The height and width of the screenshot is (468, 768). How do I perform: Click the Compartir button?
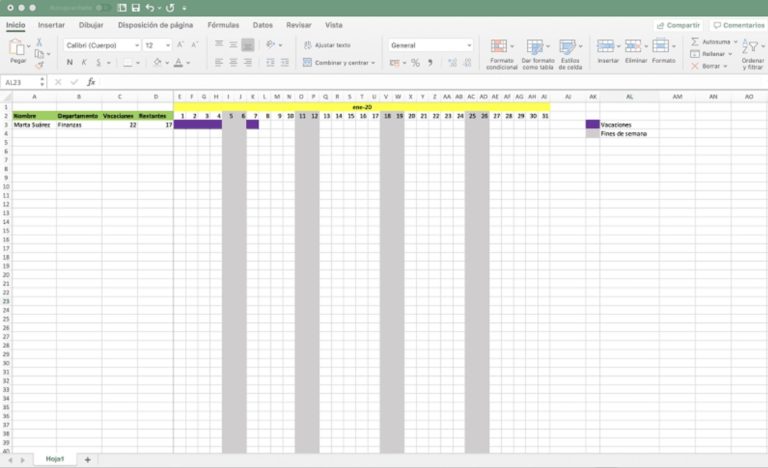[678, 24]
